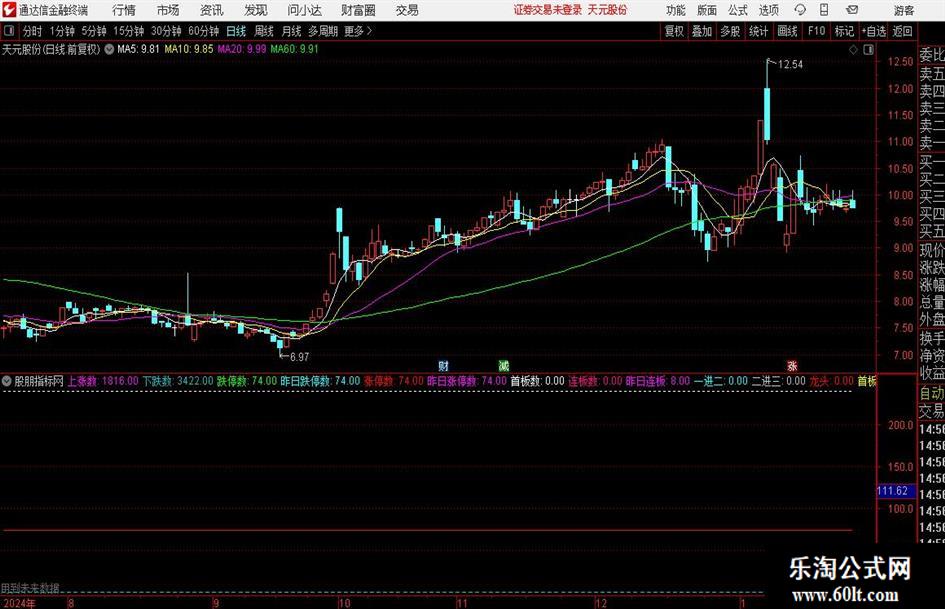Open the 财富圈 menu
The width and height of the screenshot is (945, 609).
pyautogui.click(x=358, y=10)
